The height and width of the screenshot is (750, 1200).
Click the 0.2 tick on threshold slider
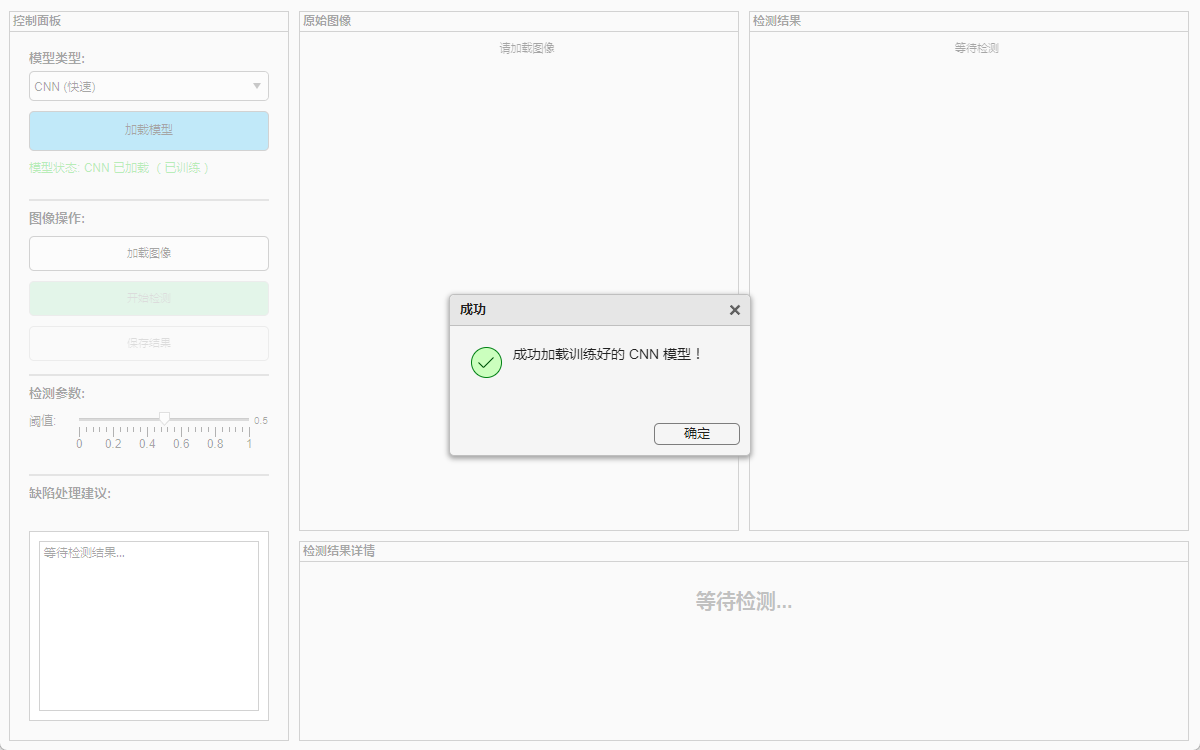coord(113,432)
